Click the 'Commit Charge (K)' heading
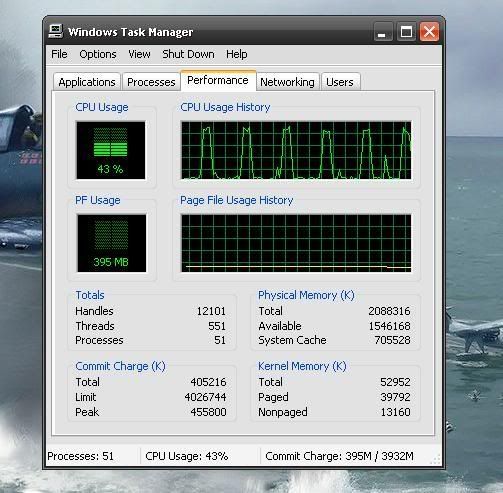The image size is (503, 493). coord(120,366)
